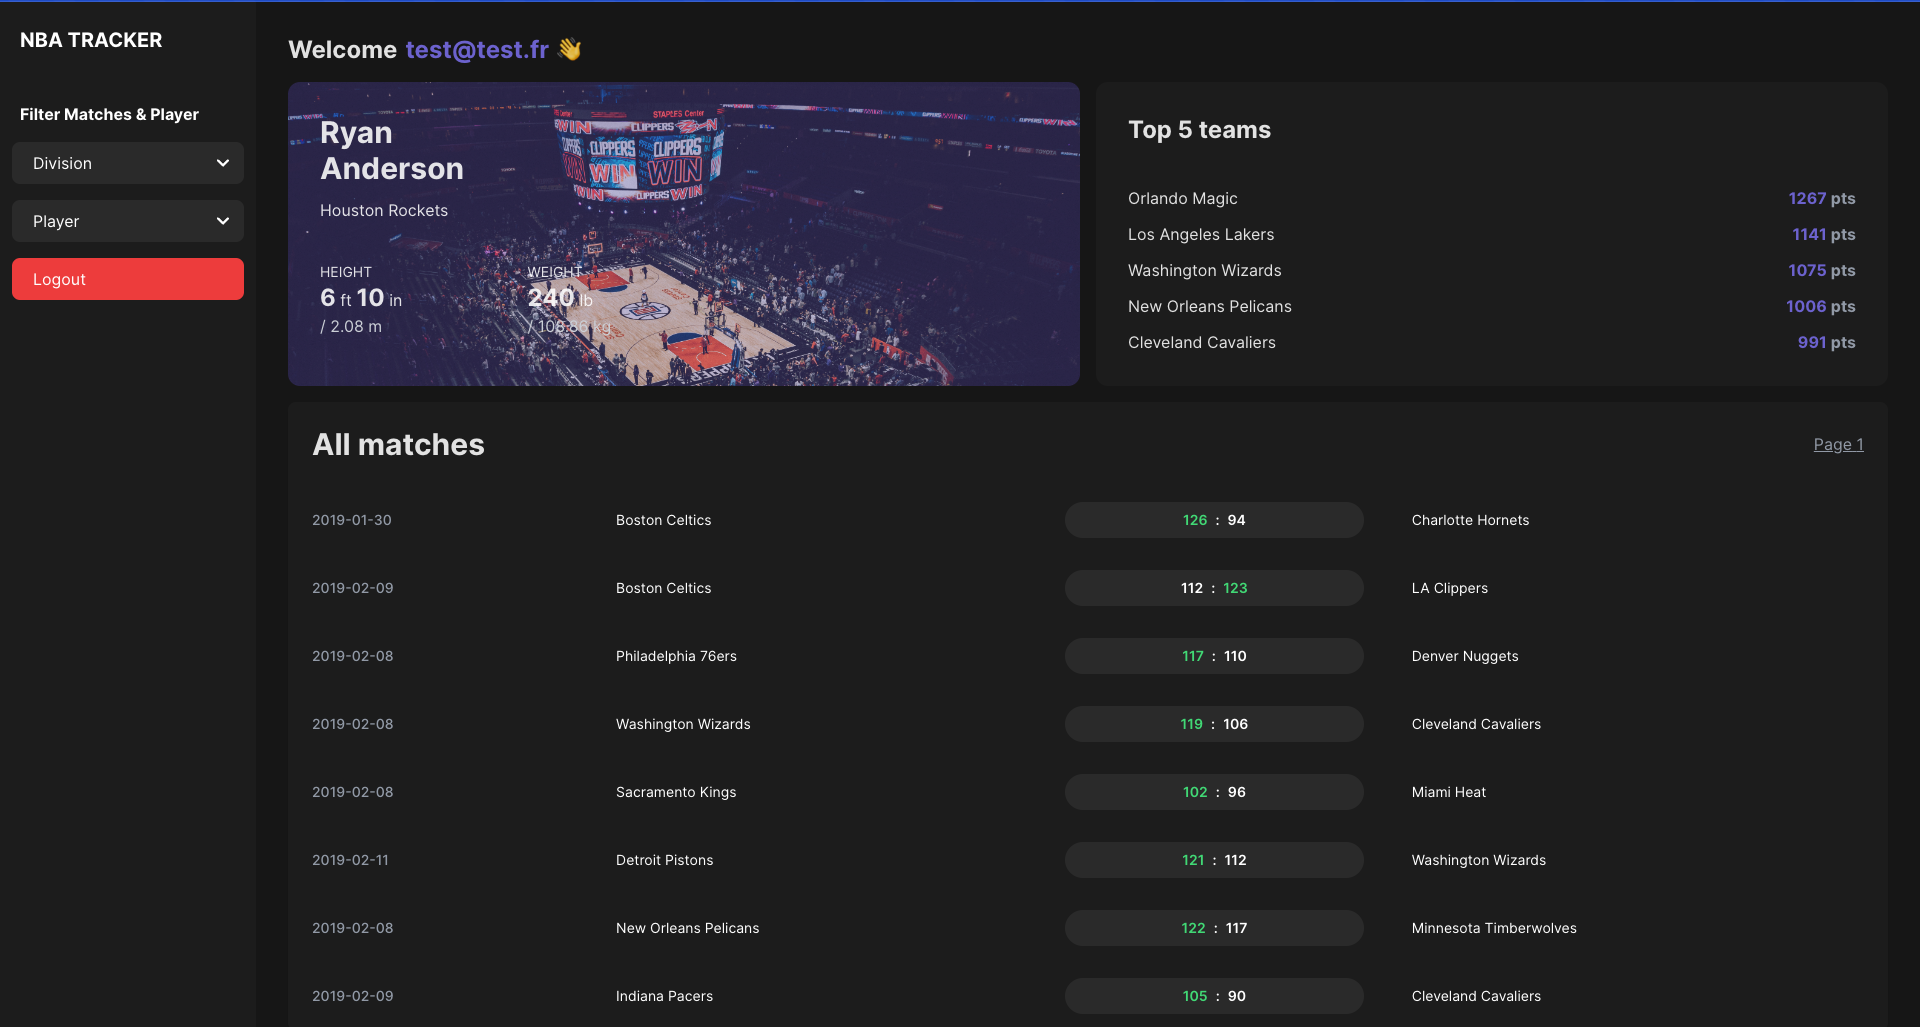The width and height of the screenshot is (1920, 1027).
Task: Click the Top 5 teams heading
Action: pyautogui.click(x=1199, y=129)
